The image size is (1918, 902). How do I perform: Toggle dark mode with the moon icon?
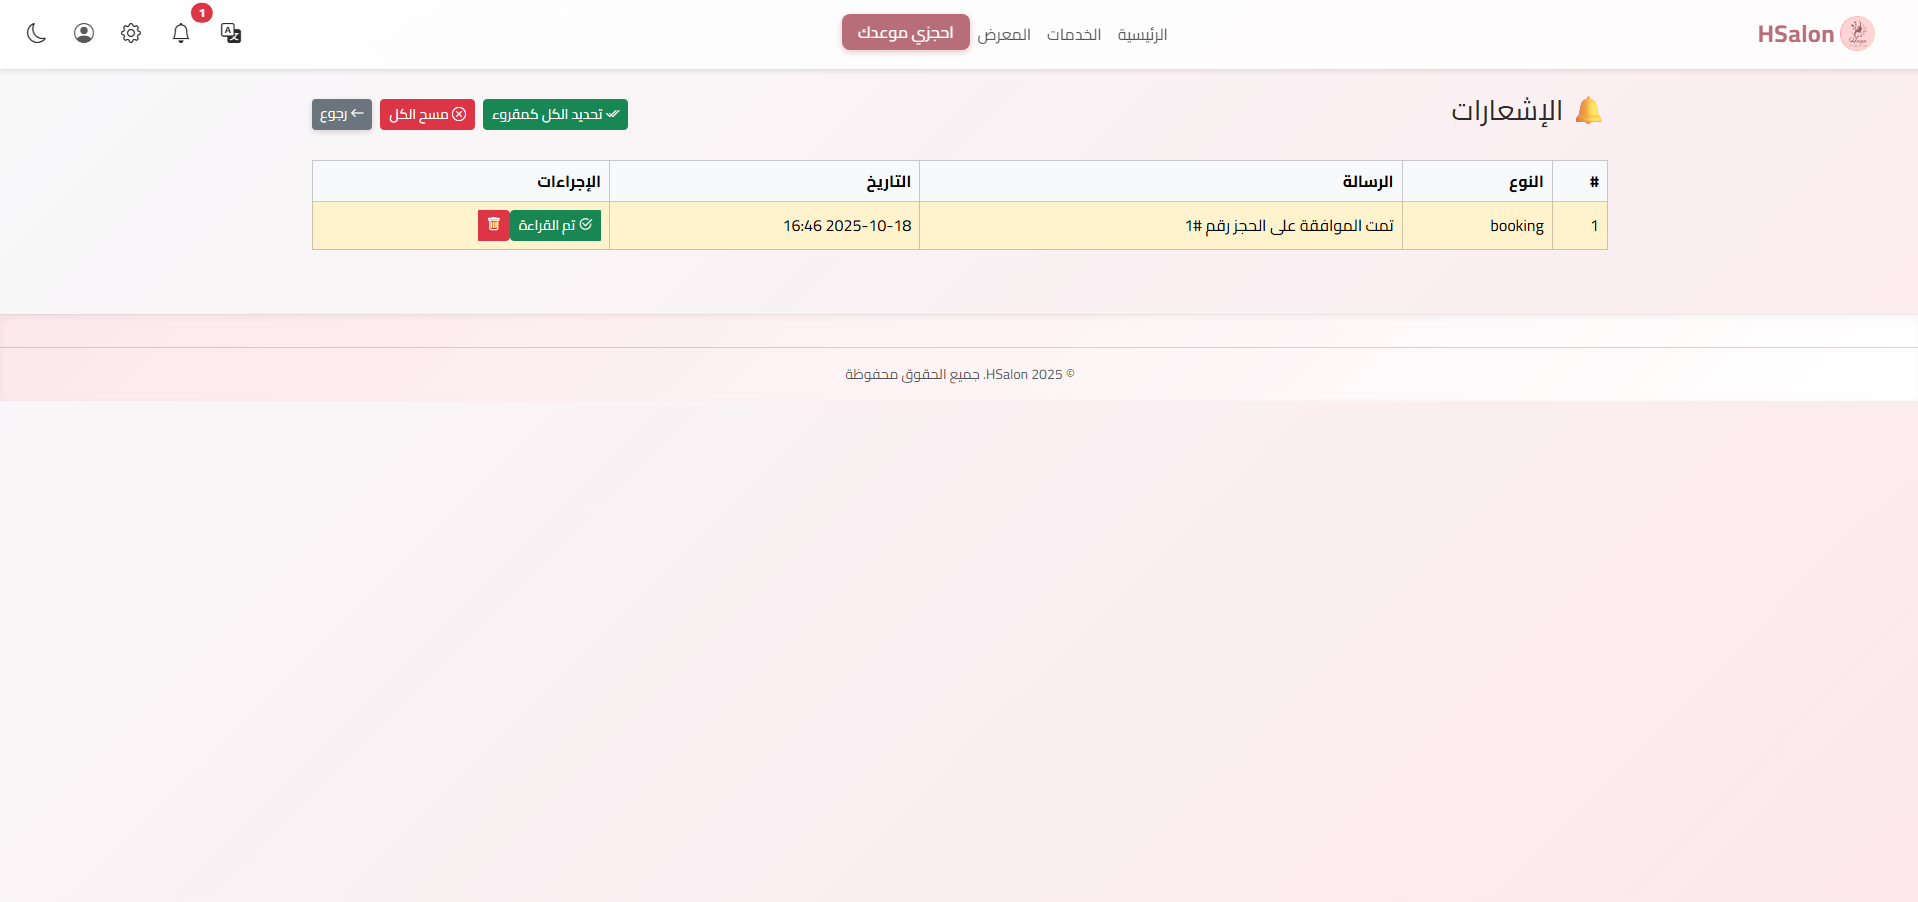coord(36,33)
